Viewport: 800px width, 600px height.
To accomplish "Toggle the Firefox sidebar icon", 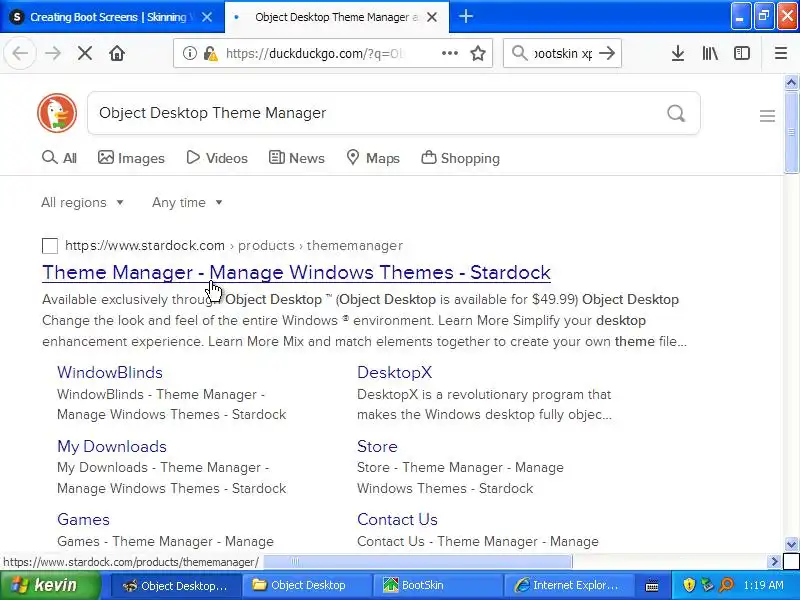I will tap(742, 53).
